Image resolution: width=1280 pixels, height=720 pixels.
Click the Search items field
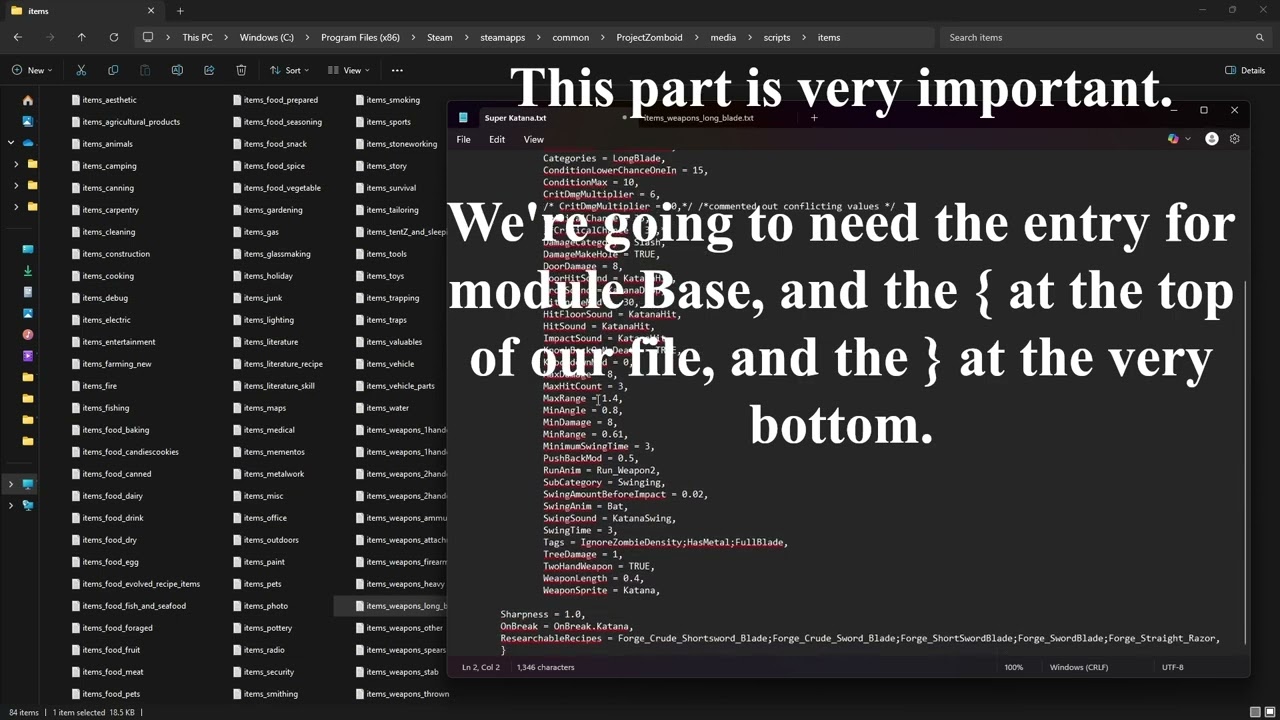1105,37
